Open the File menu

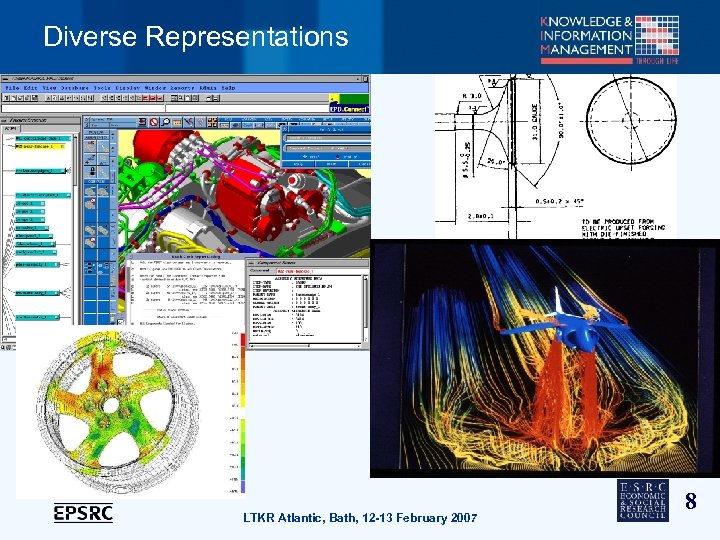(12, 87)
